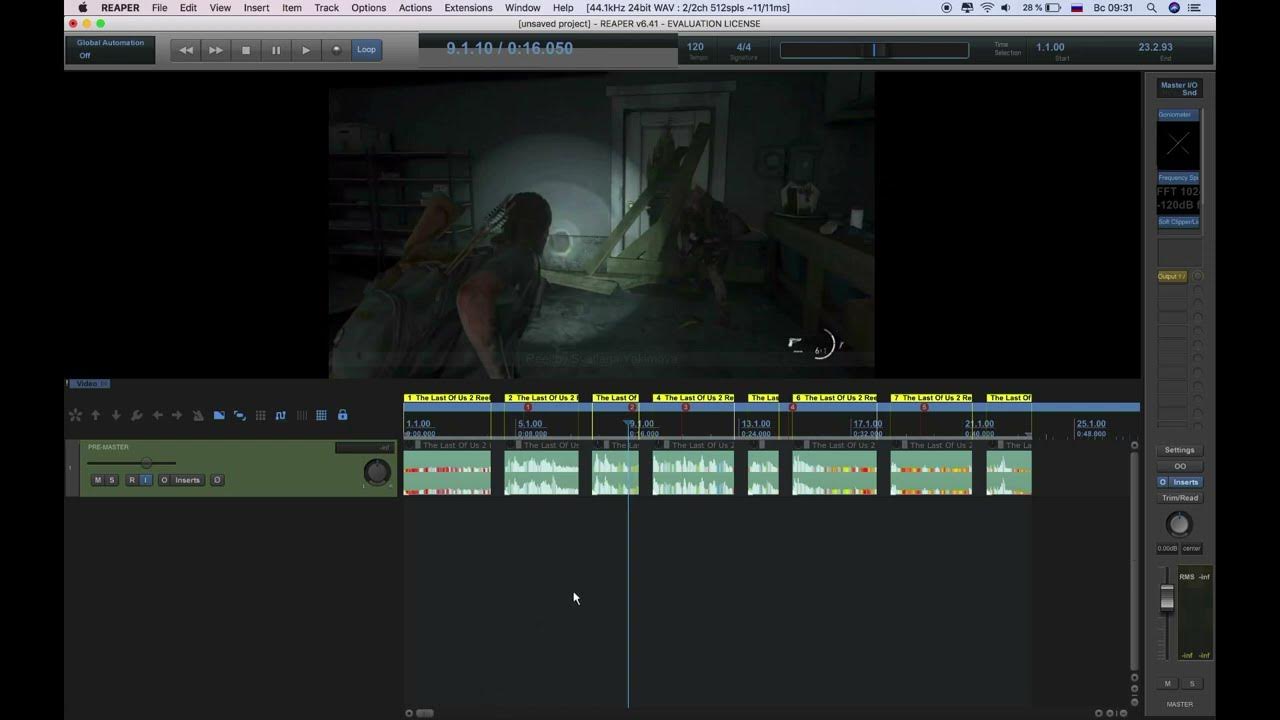Viewport: 1280px width, 720px height.
Task: Click the Redo right-arrow toolbar icon
Action: coord(177,415)
